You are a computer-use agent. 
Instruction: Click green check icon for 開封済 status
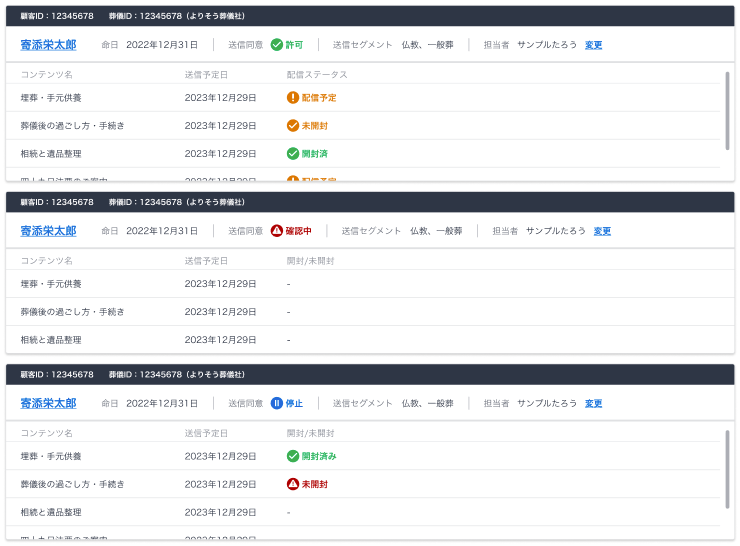293,153
